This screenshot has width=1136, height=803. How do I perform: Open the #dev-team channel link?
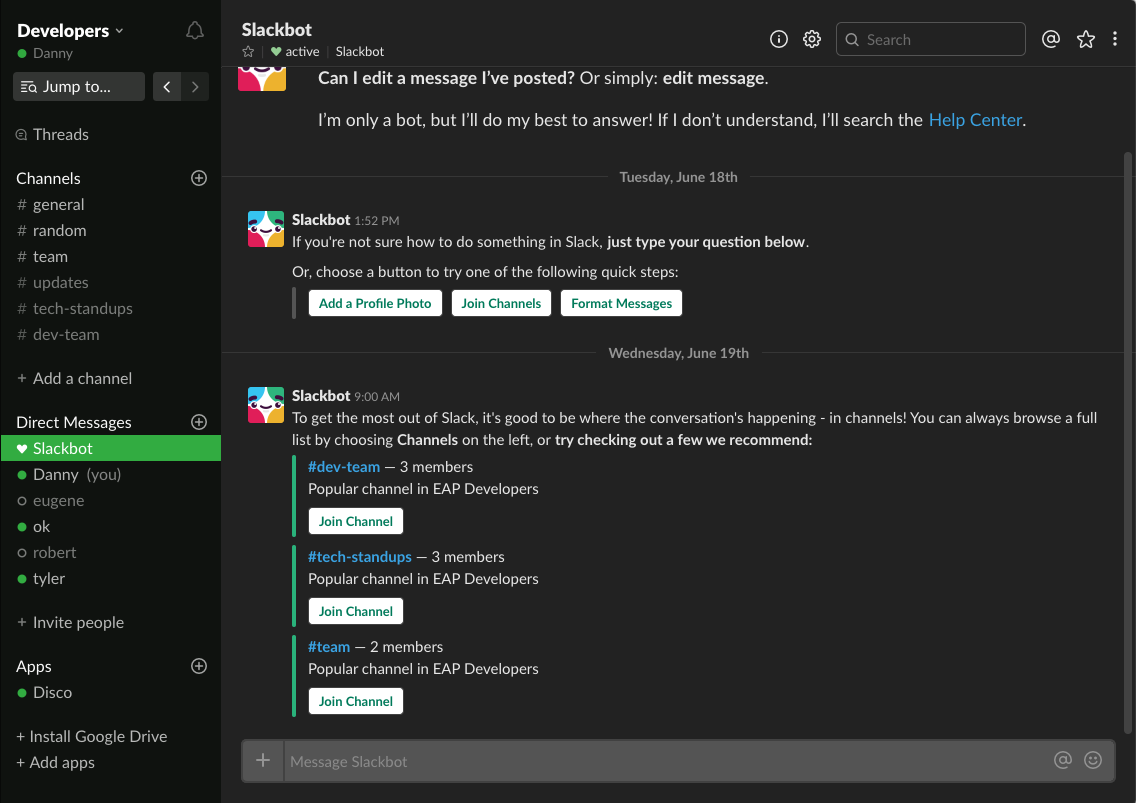[x=343, y=467]
